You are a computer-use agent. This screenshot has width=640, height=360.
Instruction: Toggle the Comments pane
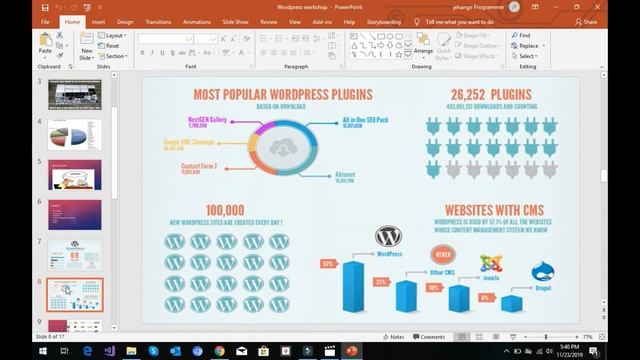(x=429, y=337)
